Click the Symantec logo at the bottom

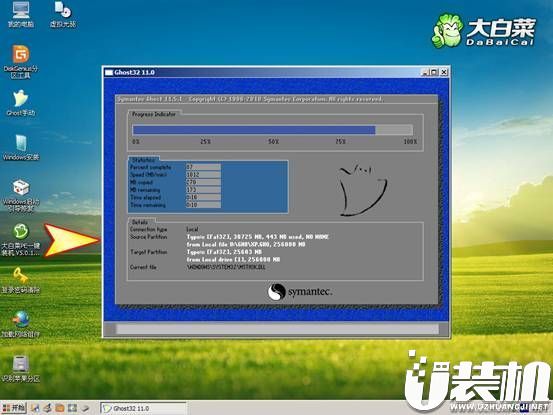[x=300, y=292]
